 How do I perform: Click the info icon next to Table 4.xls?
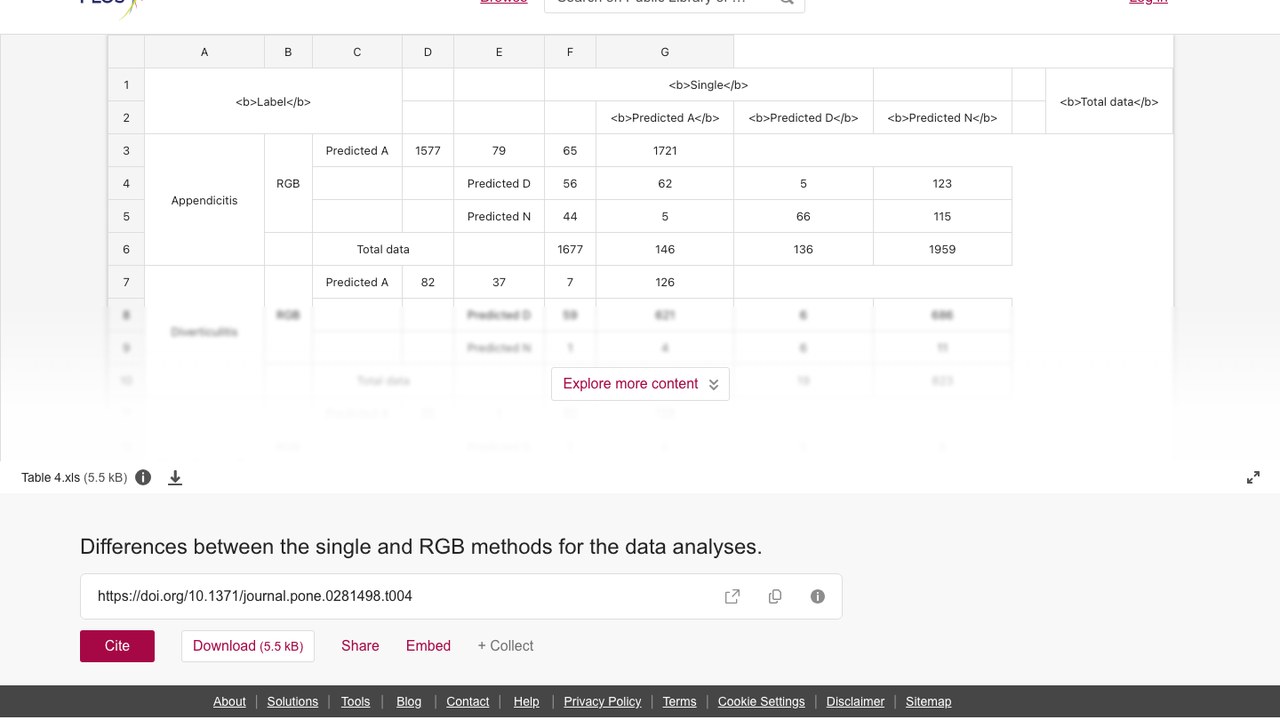[x=143, y=477]
